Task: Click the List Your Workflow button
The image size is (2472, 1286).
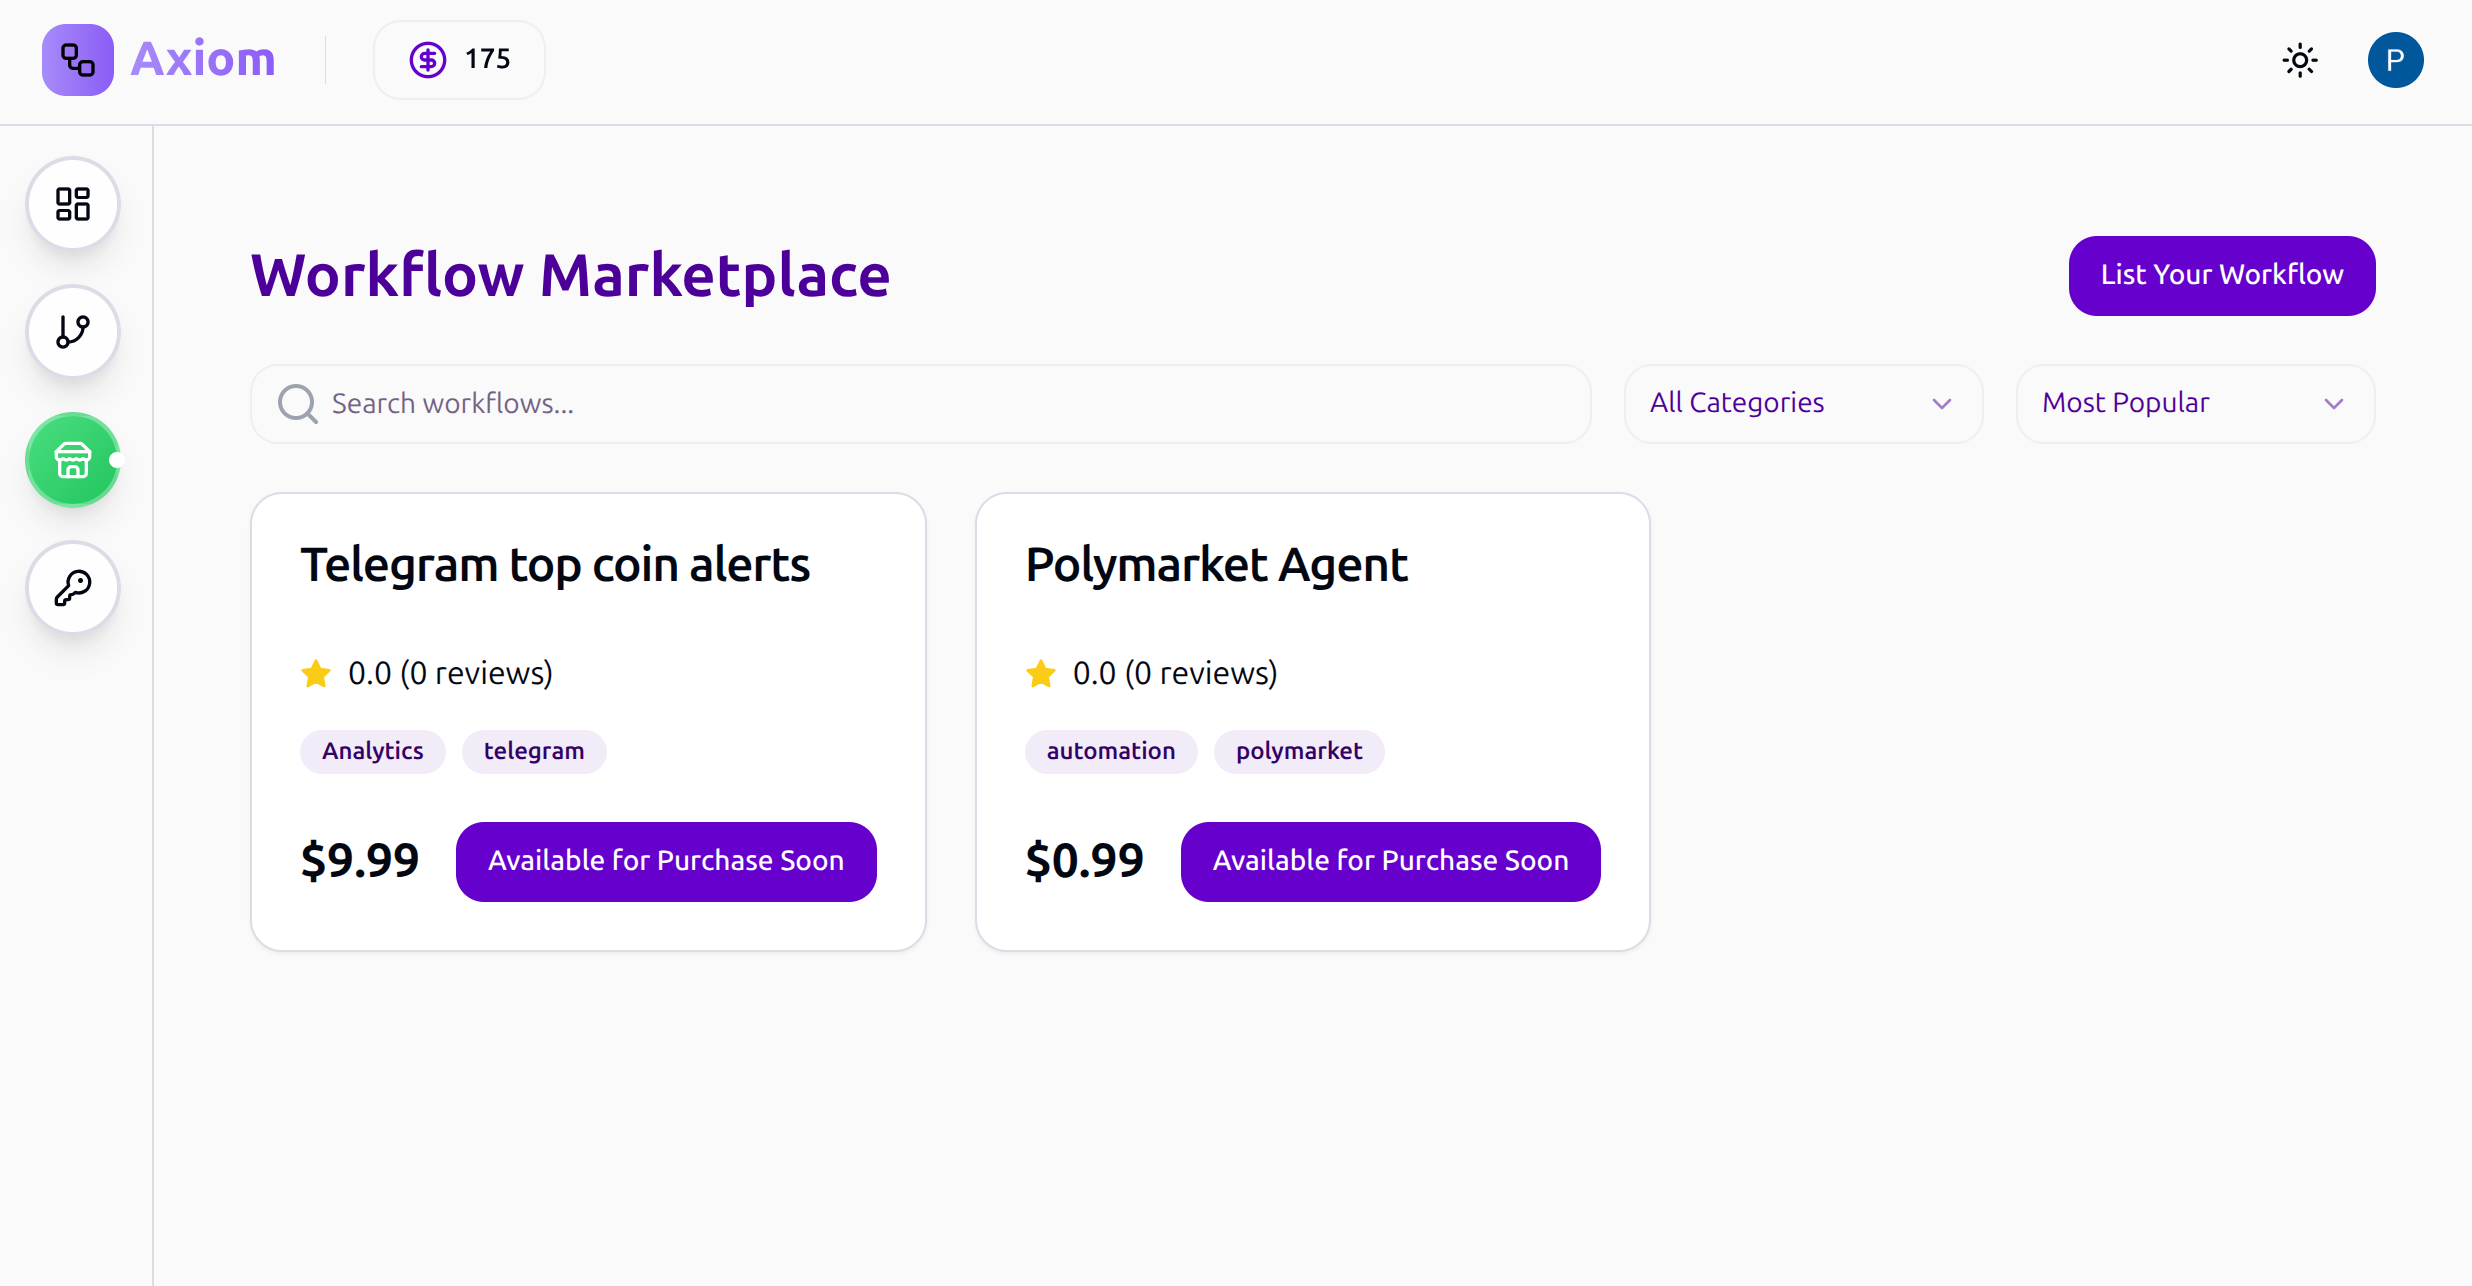Action: (x=2221, y=275)
